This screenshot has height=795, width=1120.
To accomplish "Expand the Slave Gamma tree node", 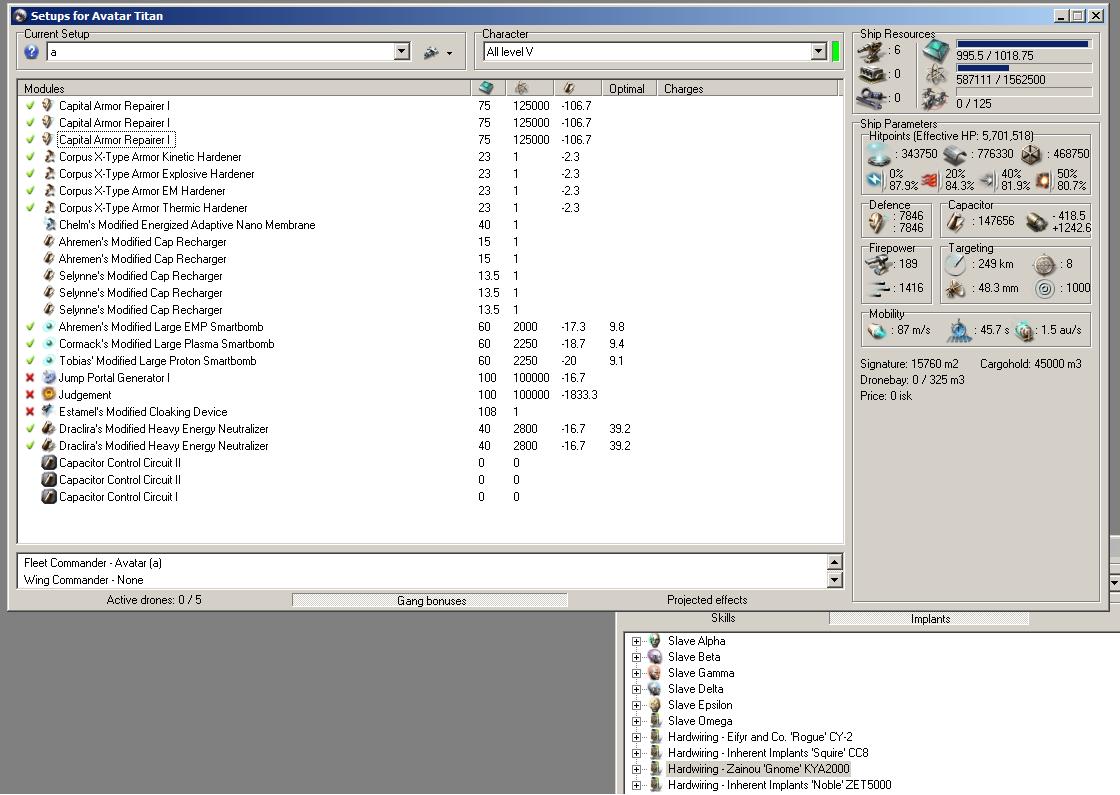I will tap(636, 673).
